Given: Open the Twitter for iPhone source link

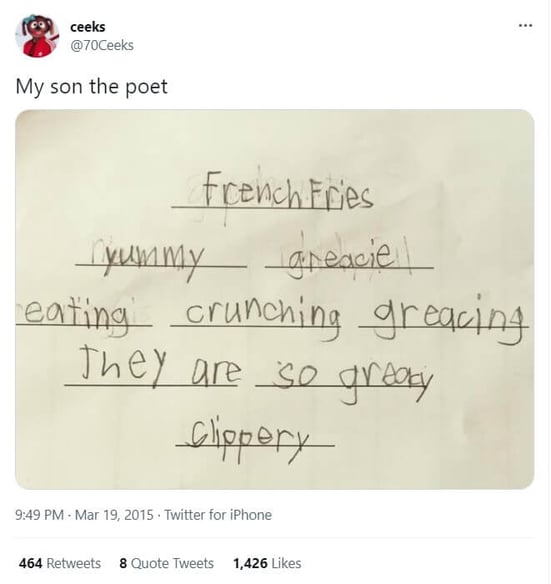Looking at the screenshot, I should [218, 515].
